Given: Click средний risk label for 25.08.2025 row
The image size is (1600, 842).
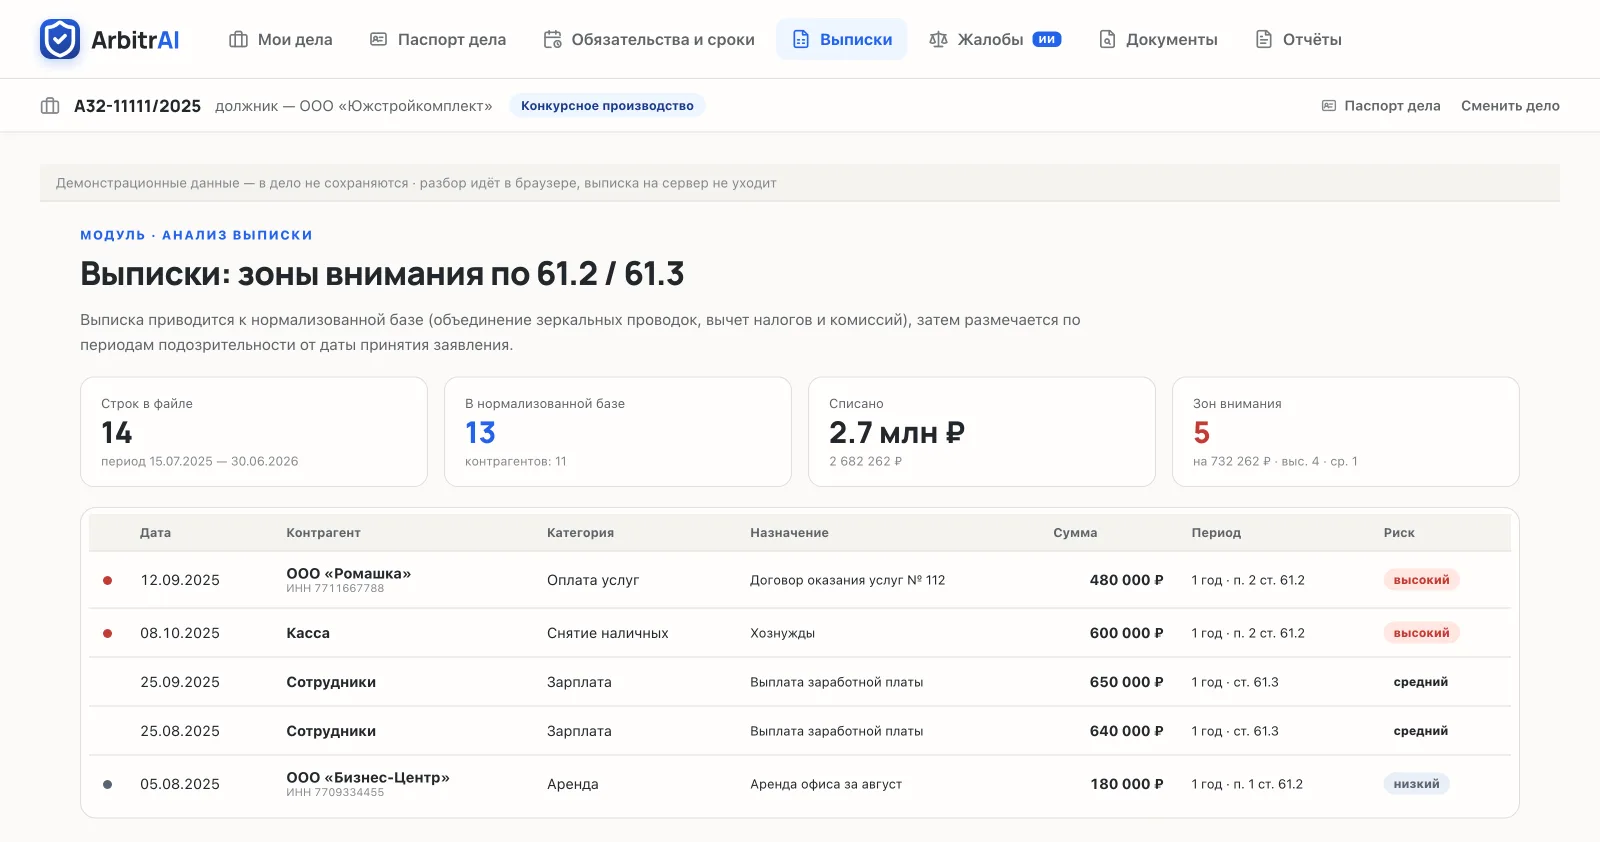Looking at the screenshot, I should coord(1421,731).
